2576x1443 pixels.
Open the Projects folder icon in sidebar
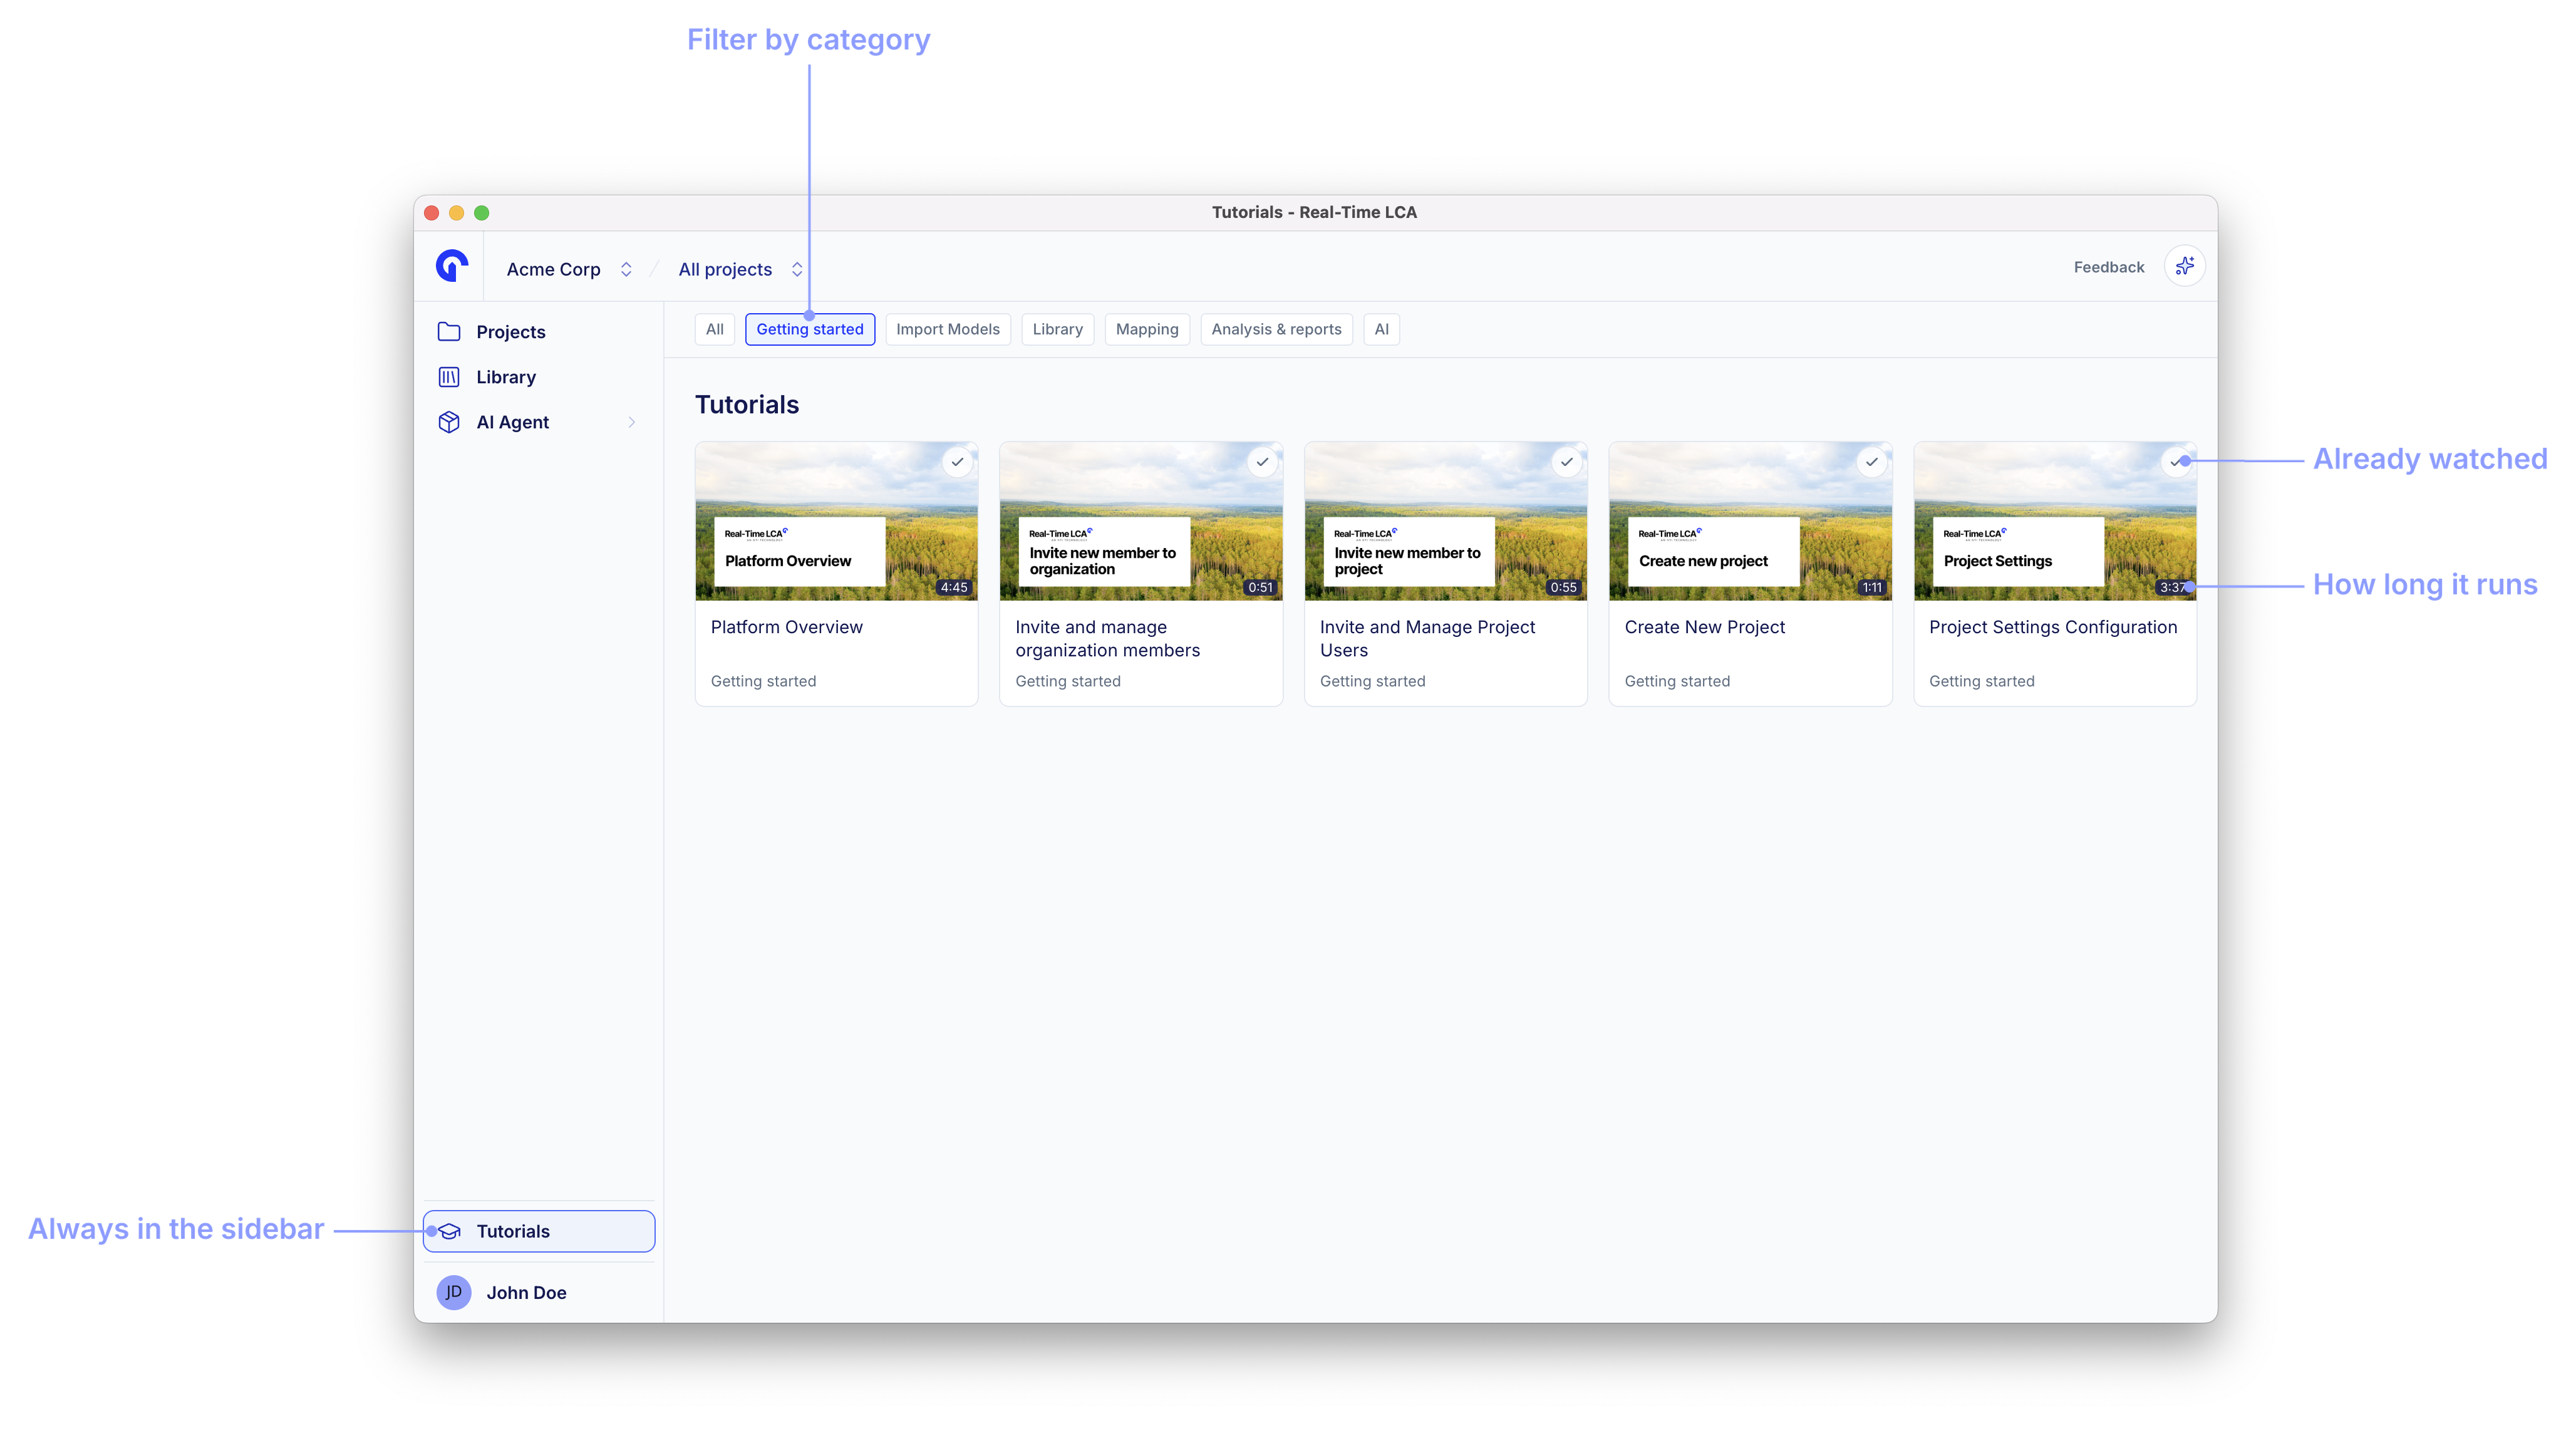tap(449, 331)
